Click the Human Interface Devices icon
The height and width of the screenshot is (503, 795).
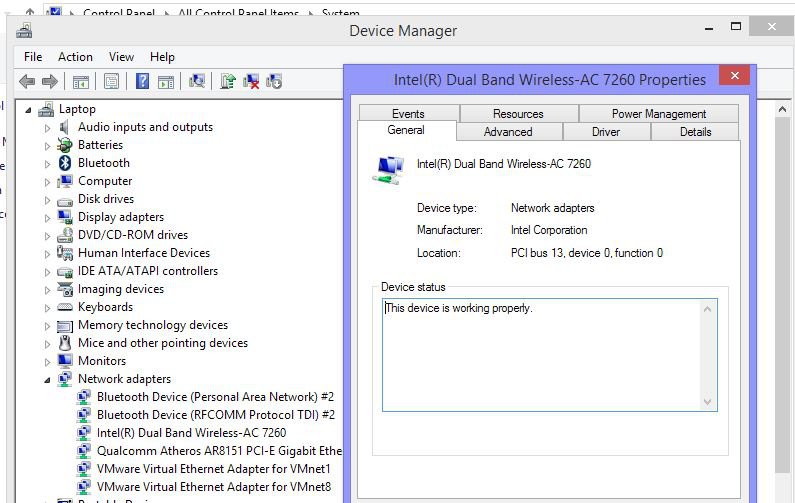coord(65,253)
